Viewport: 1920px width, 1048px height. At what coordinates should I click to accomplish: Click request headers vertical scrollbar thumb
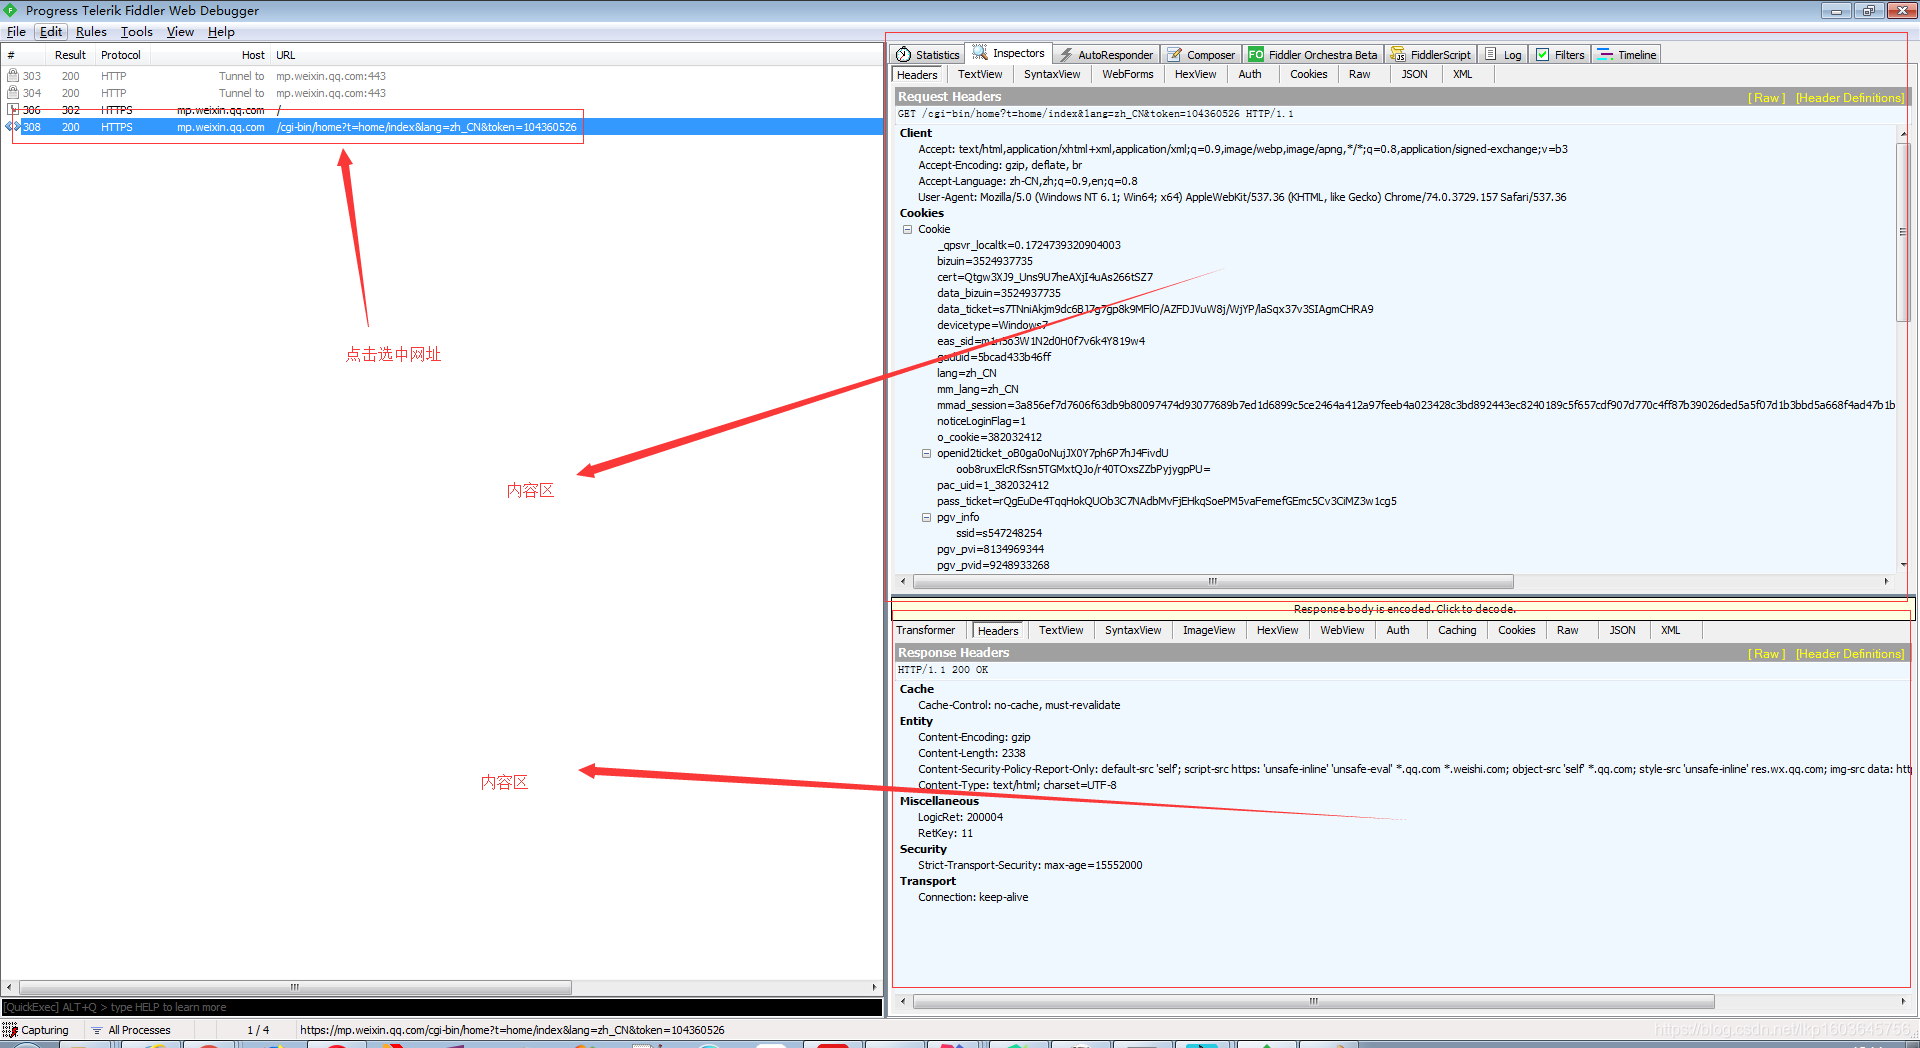(1903, 232)
